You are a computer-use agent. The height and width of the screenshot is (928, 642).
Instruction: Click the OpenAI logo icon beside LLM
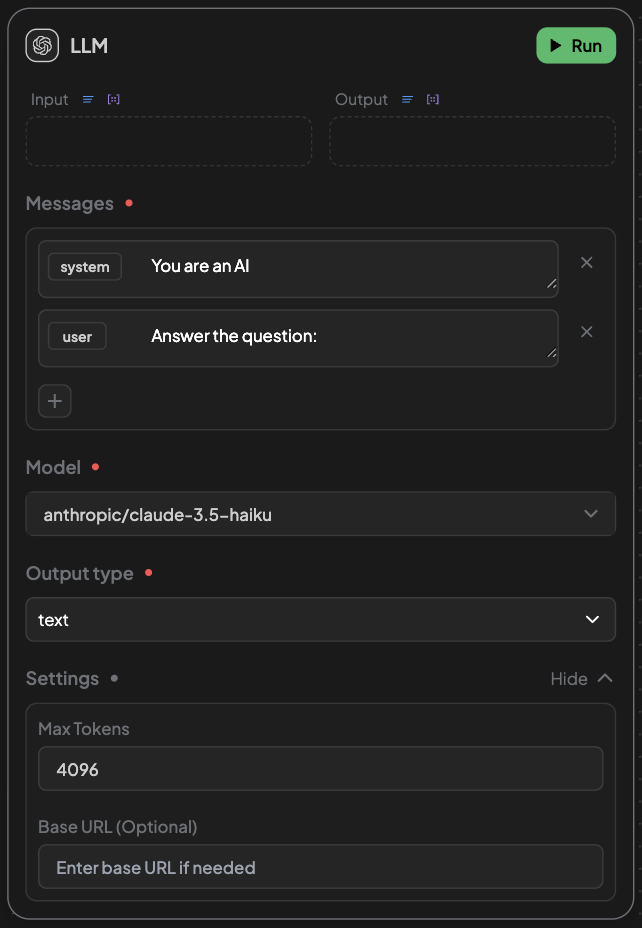click(x=42, y=46)
